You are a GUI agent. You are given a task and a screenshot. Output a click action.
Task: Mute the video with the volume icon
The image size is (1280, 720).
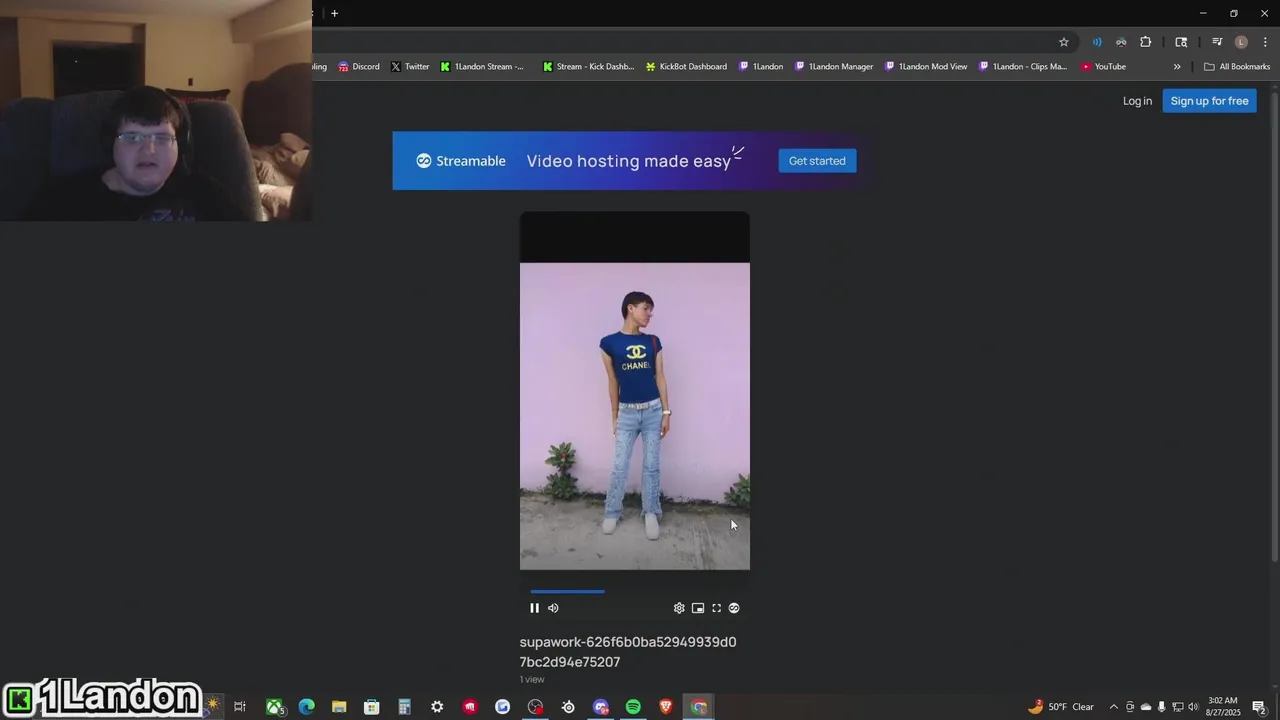click(x=553, y=608)
